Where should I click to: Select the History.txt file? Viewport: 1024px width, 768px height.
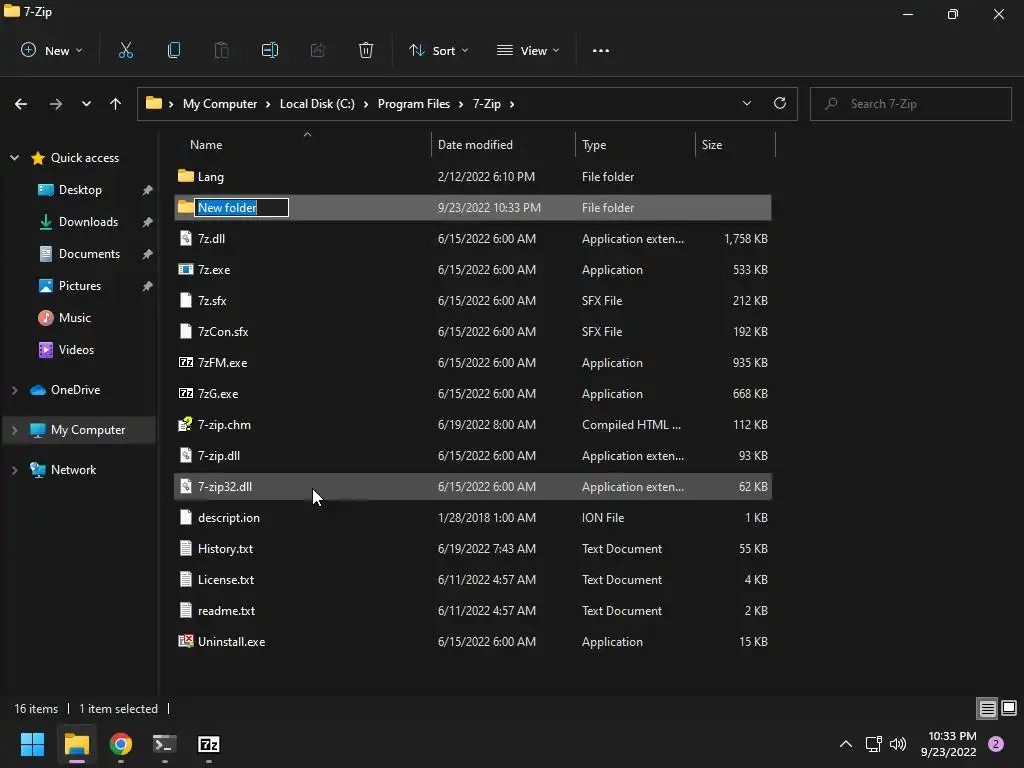pyautogui.click(x=473, y=549)
